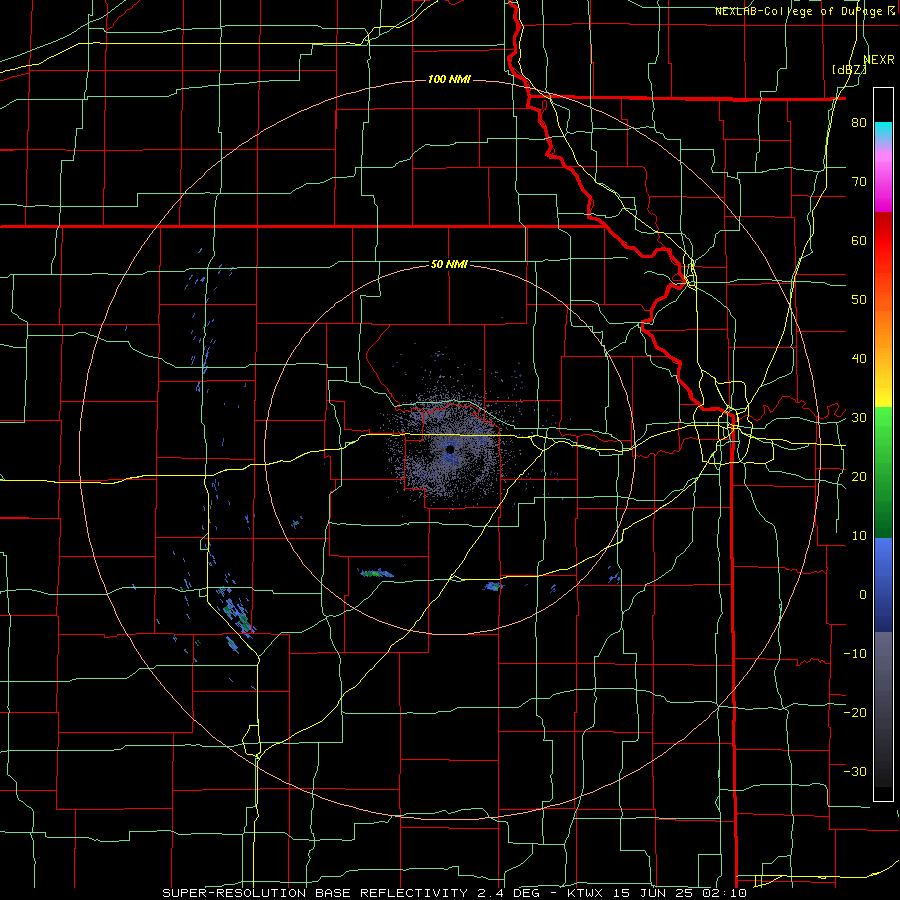This screenshot has height=900, width=900.
Task: Click the 10 value on the dBZ scale
Action: tap(859, 536)
